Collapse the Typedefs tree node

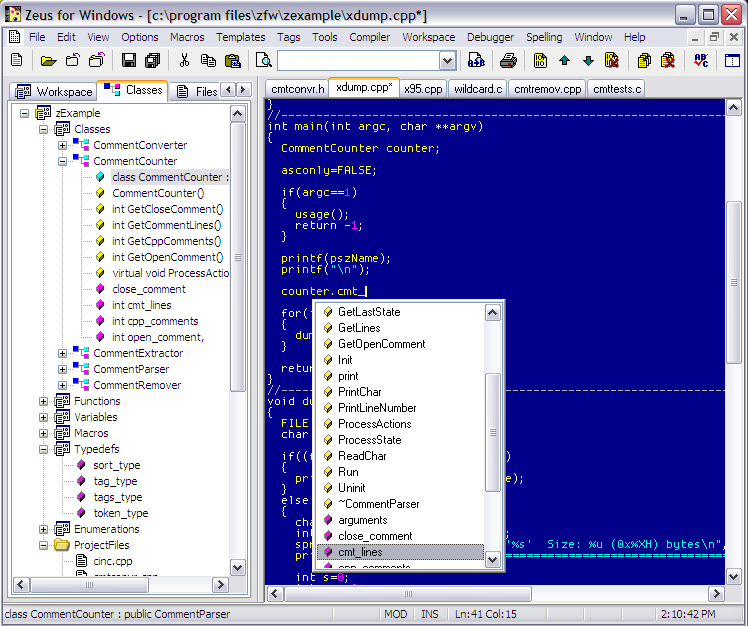(x=43, y=449)
